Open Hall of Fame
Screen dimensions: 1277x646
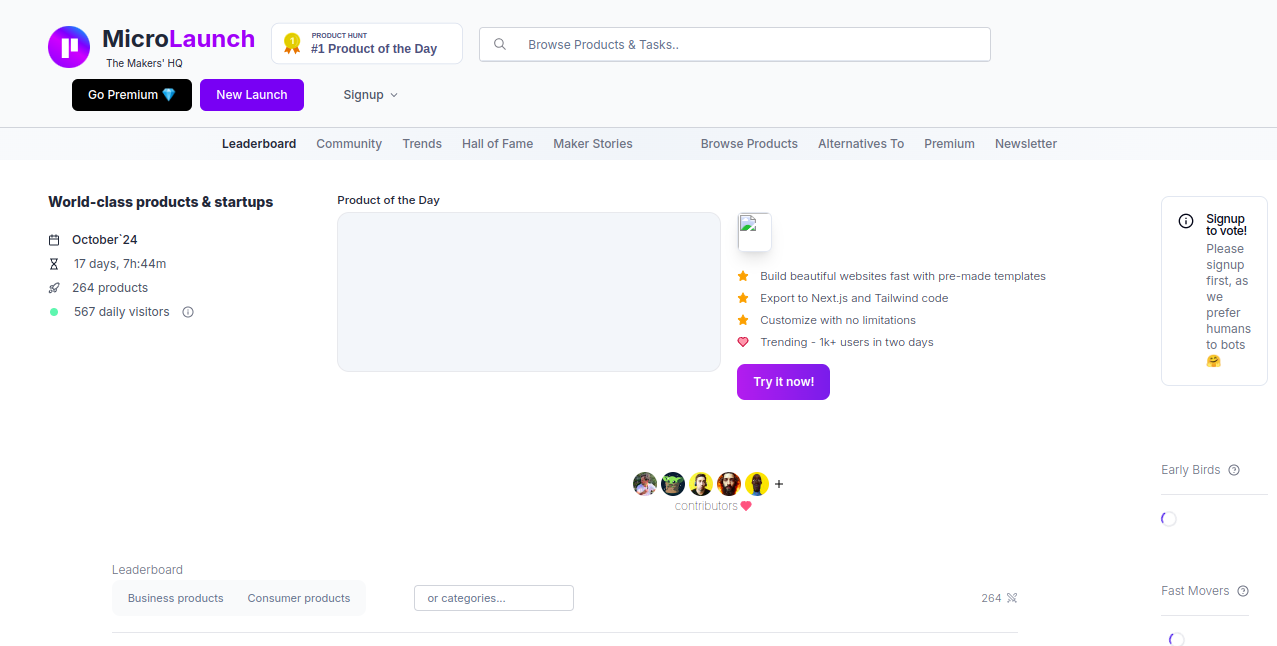pos(497,144)
